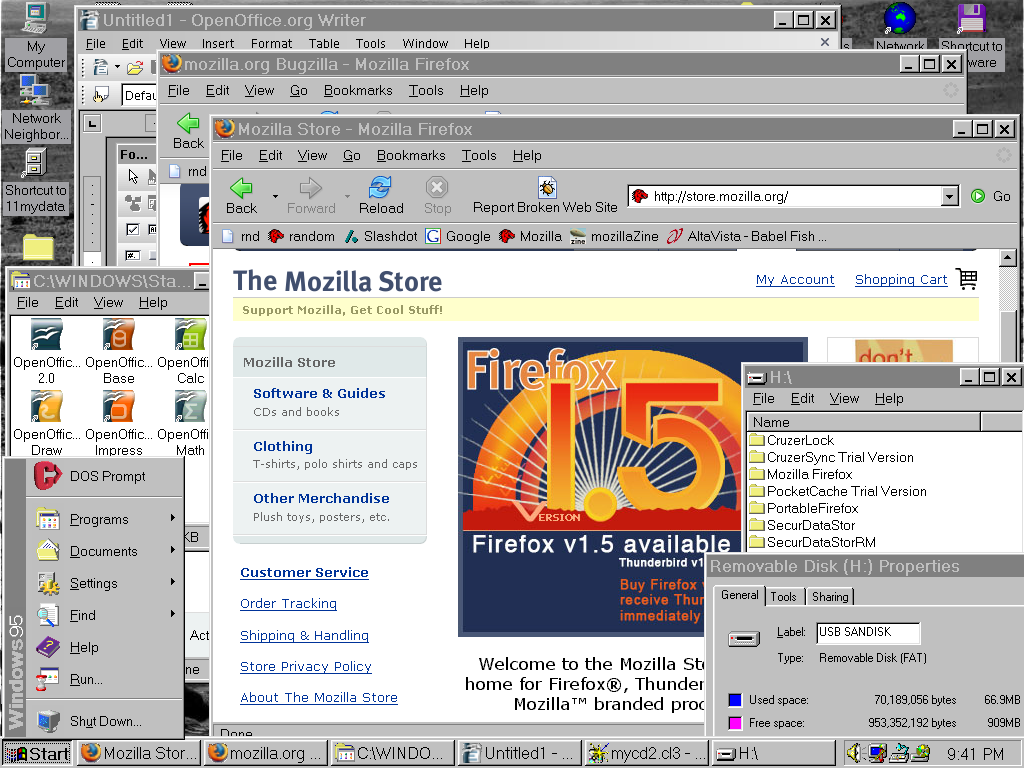1024x768 pixels.
Task: Switch to the Sharing tab in Properties
Action: tap(829, 596)
